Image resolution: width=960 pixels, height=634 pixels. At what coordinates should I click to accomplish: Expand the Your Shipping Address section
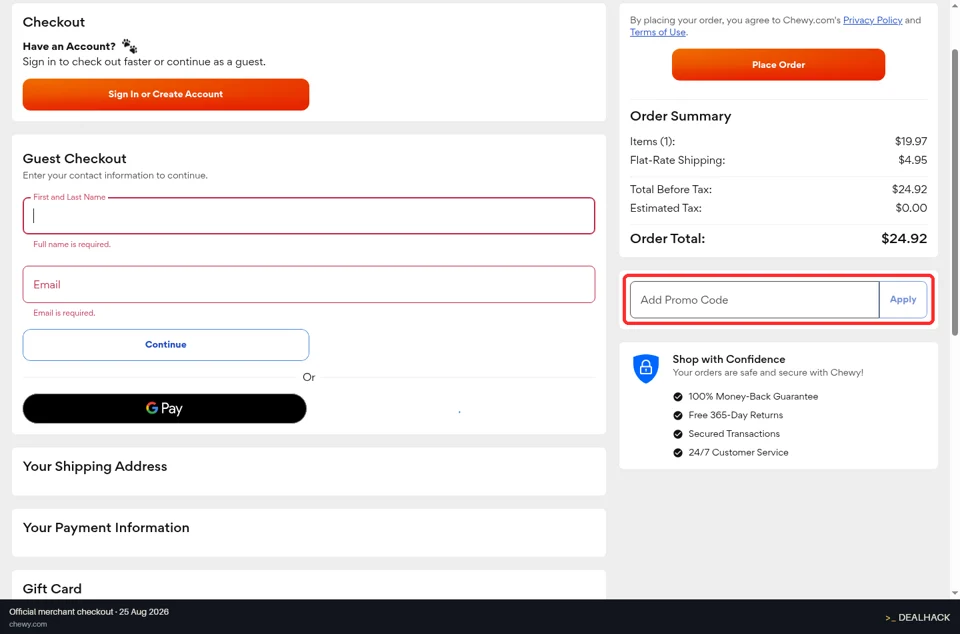point(309,471)
